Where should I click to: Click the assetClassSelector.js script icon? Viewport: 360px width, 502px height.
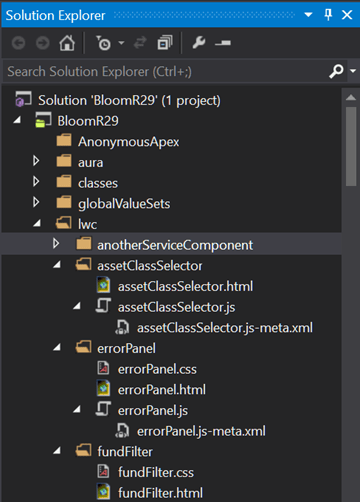[x=103, y=305]
